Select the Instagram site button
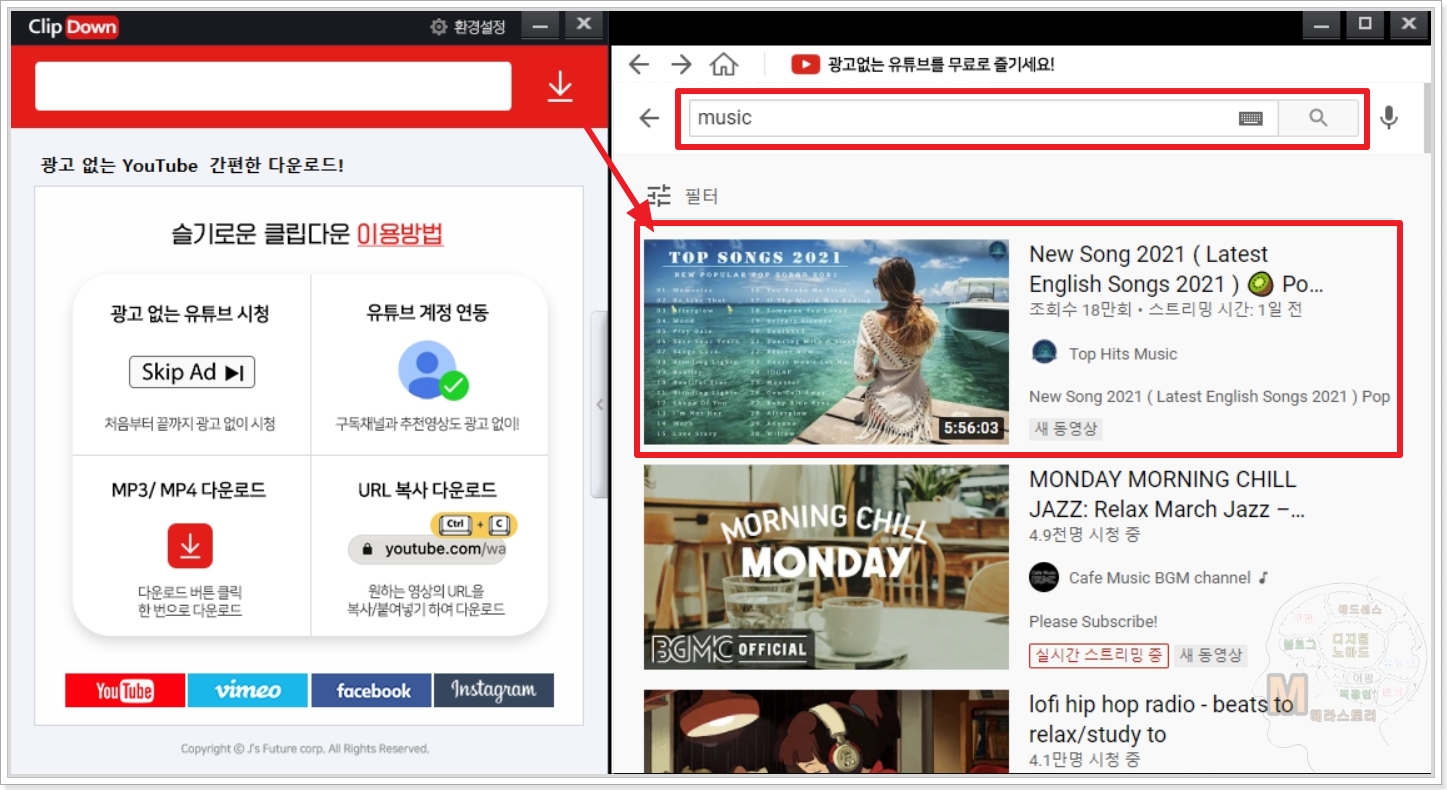The height and width of the screenshot is (790, 1447). pyautogui.click(x=494, y=690)
